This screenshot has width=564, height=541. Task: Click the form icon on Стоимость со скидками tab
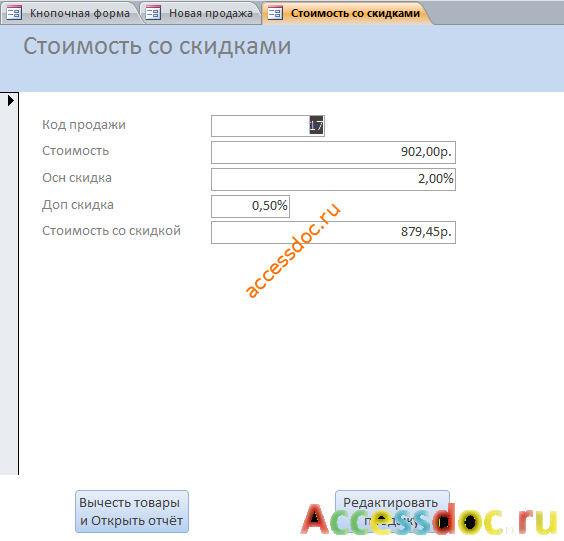click(275, 13)
